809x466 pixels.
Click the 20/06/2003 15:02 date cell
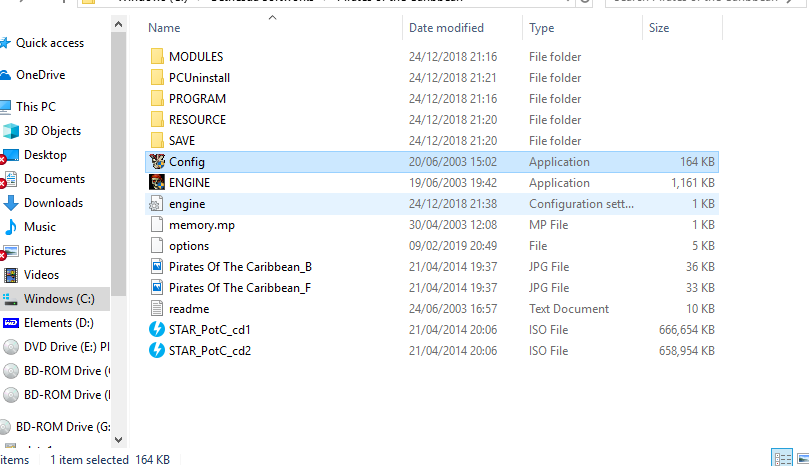[x=453, y=162]
